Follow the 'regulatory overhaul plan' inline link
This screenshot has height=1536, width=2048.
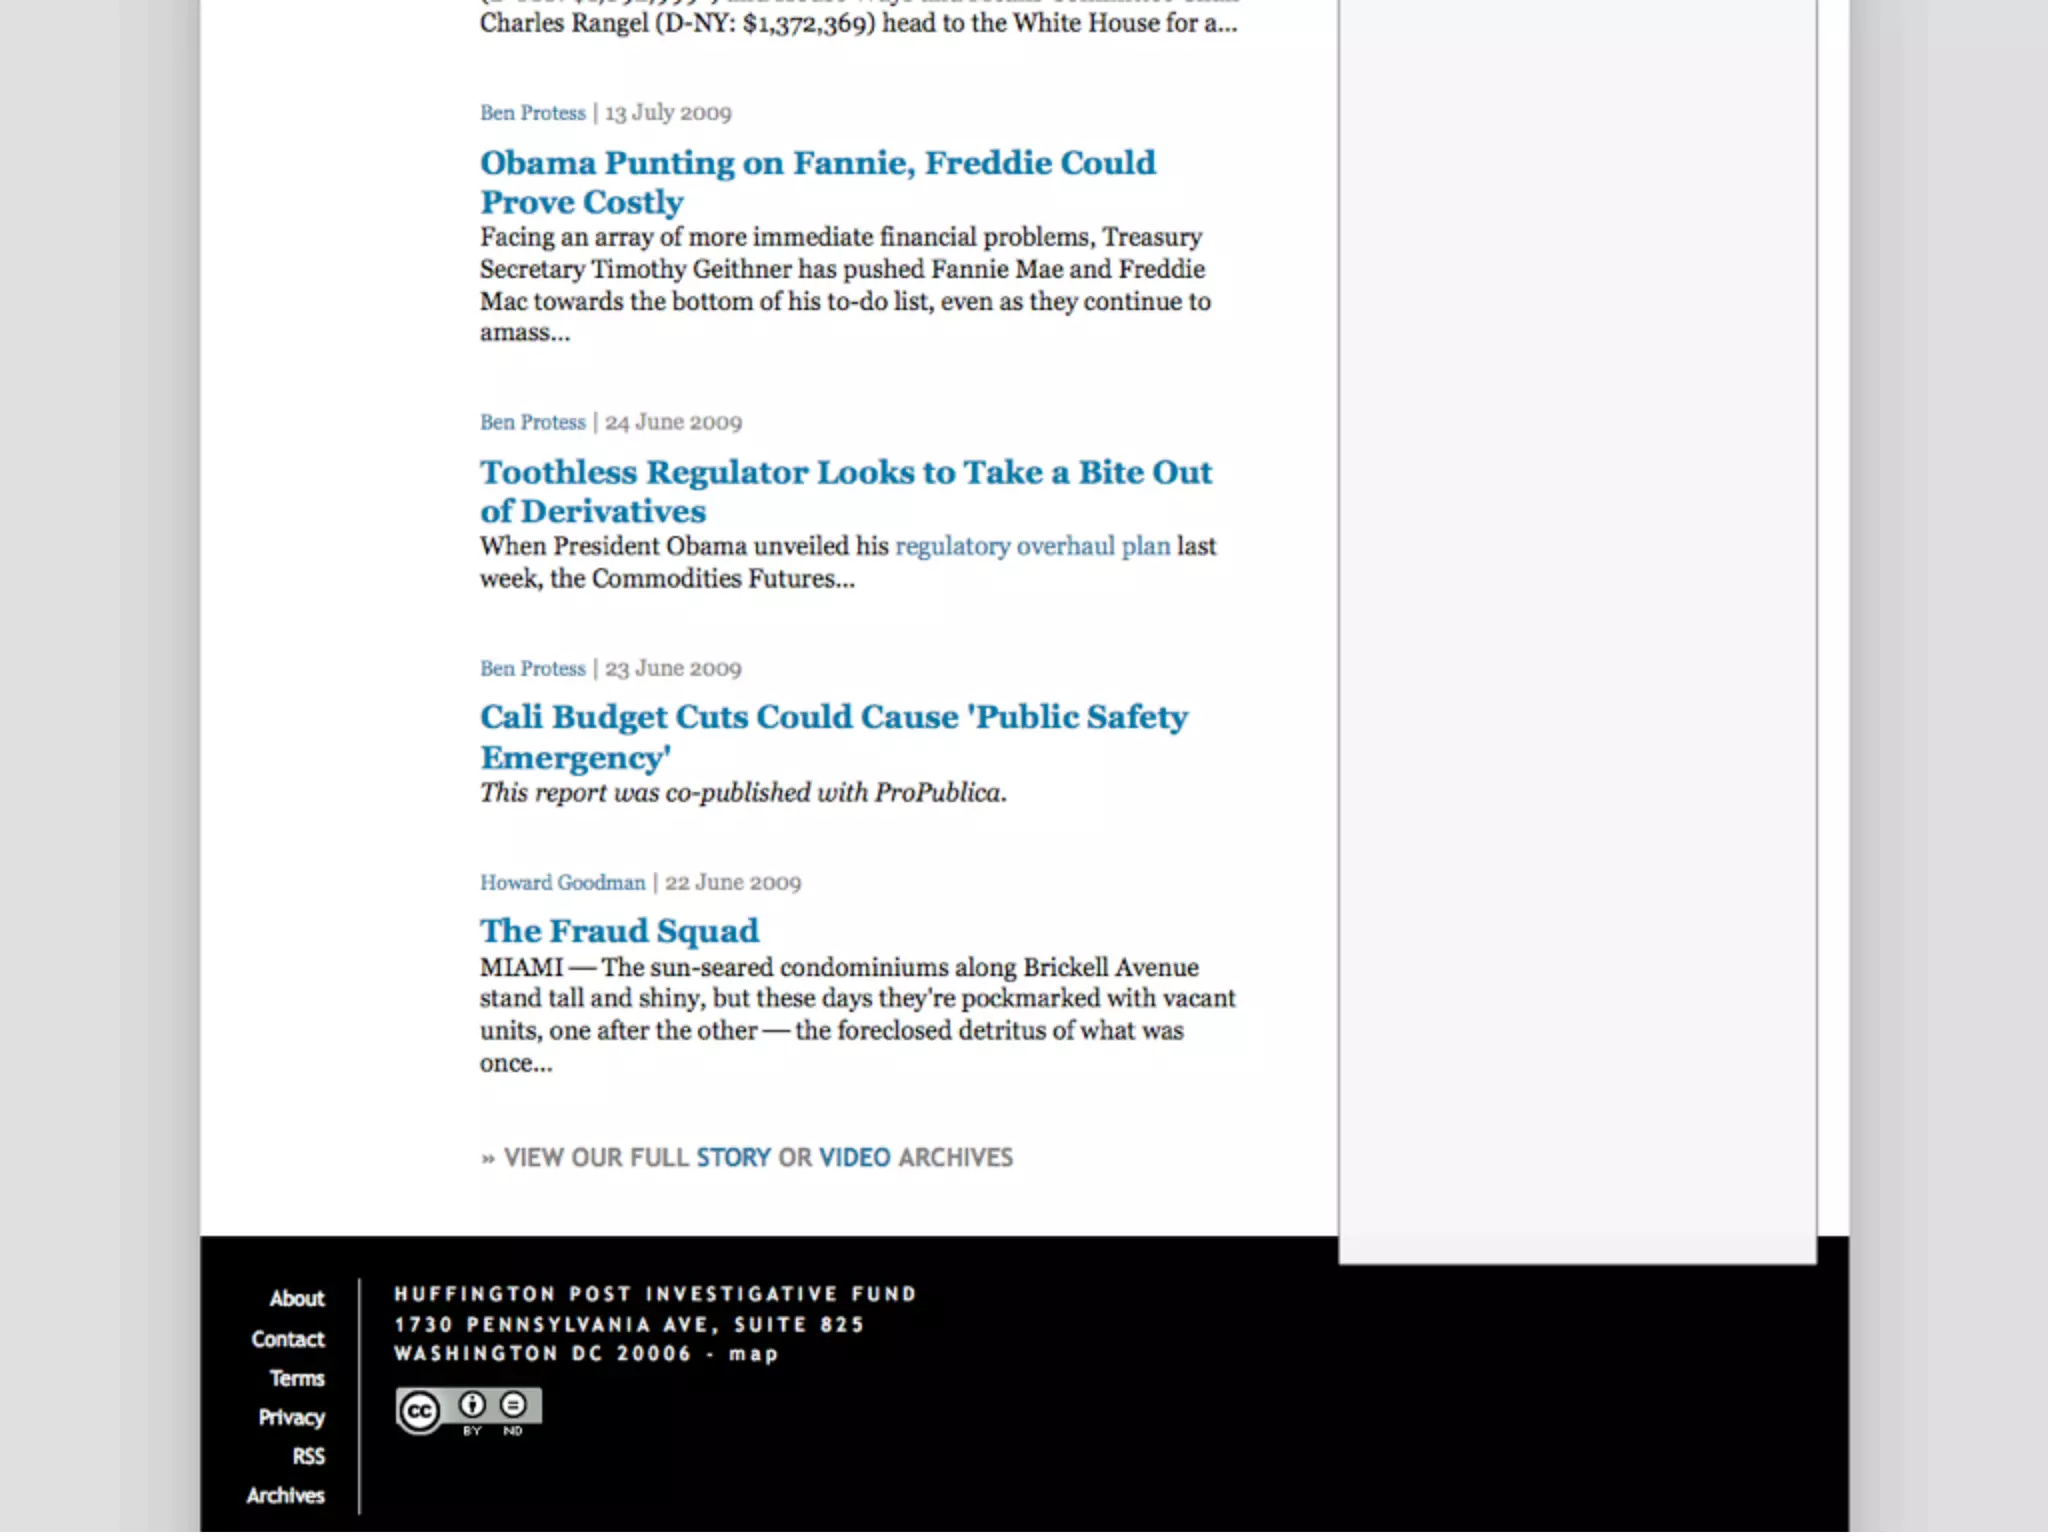click(x=1032, y=546)
